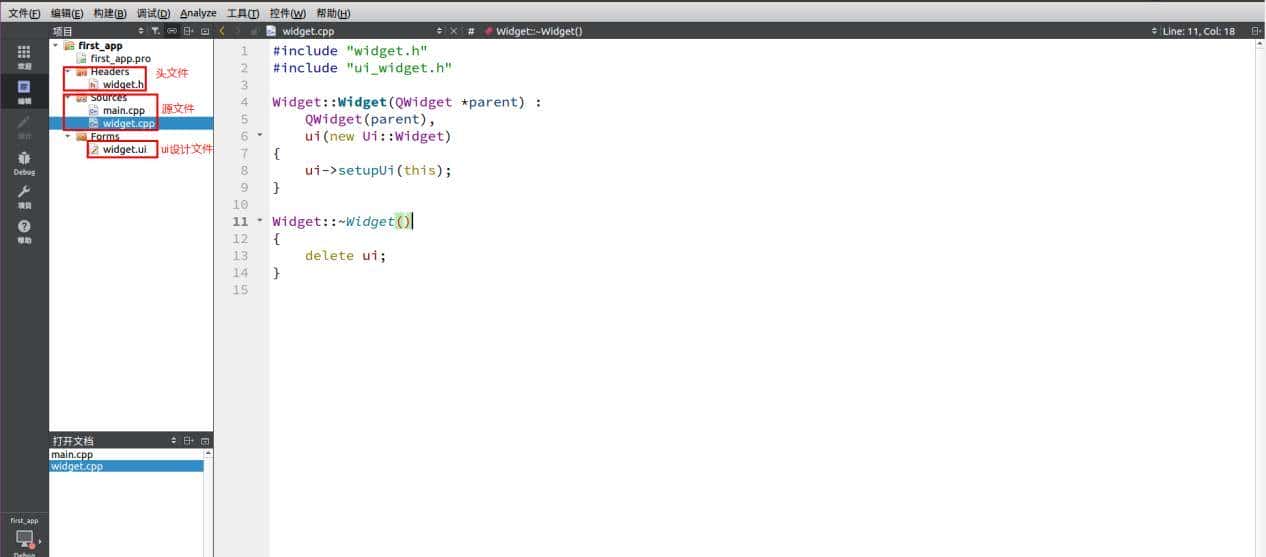Viewport: 1266px width, 557px height.
Task: Fold the destructor code block at line 11
Action: click(x=260, y=220)
